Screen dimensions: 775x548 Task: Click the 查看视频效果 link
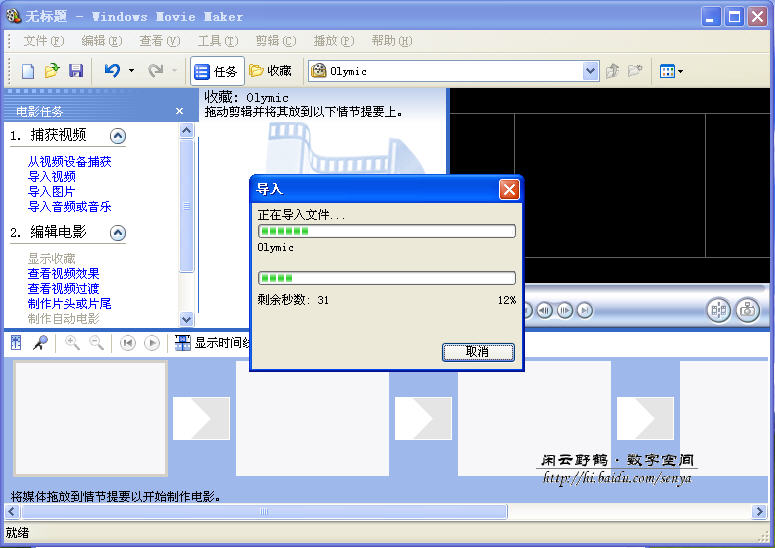coord(63,273)
